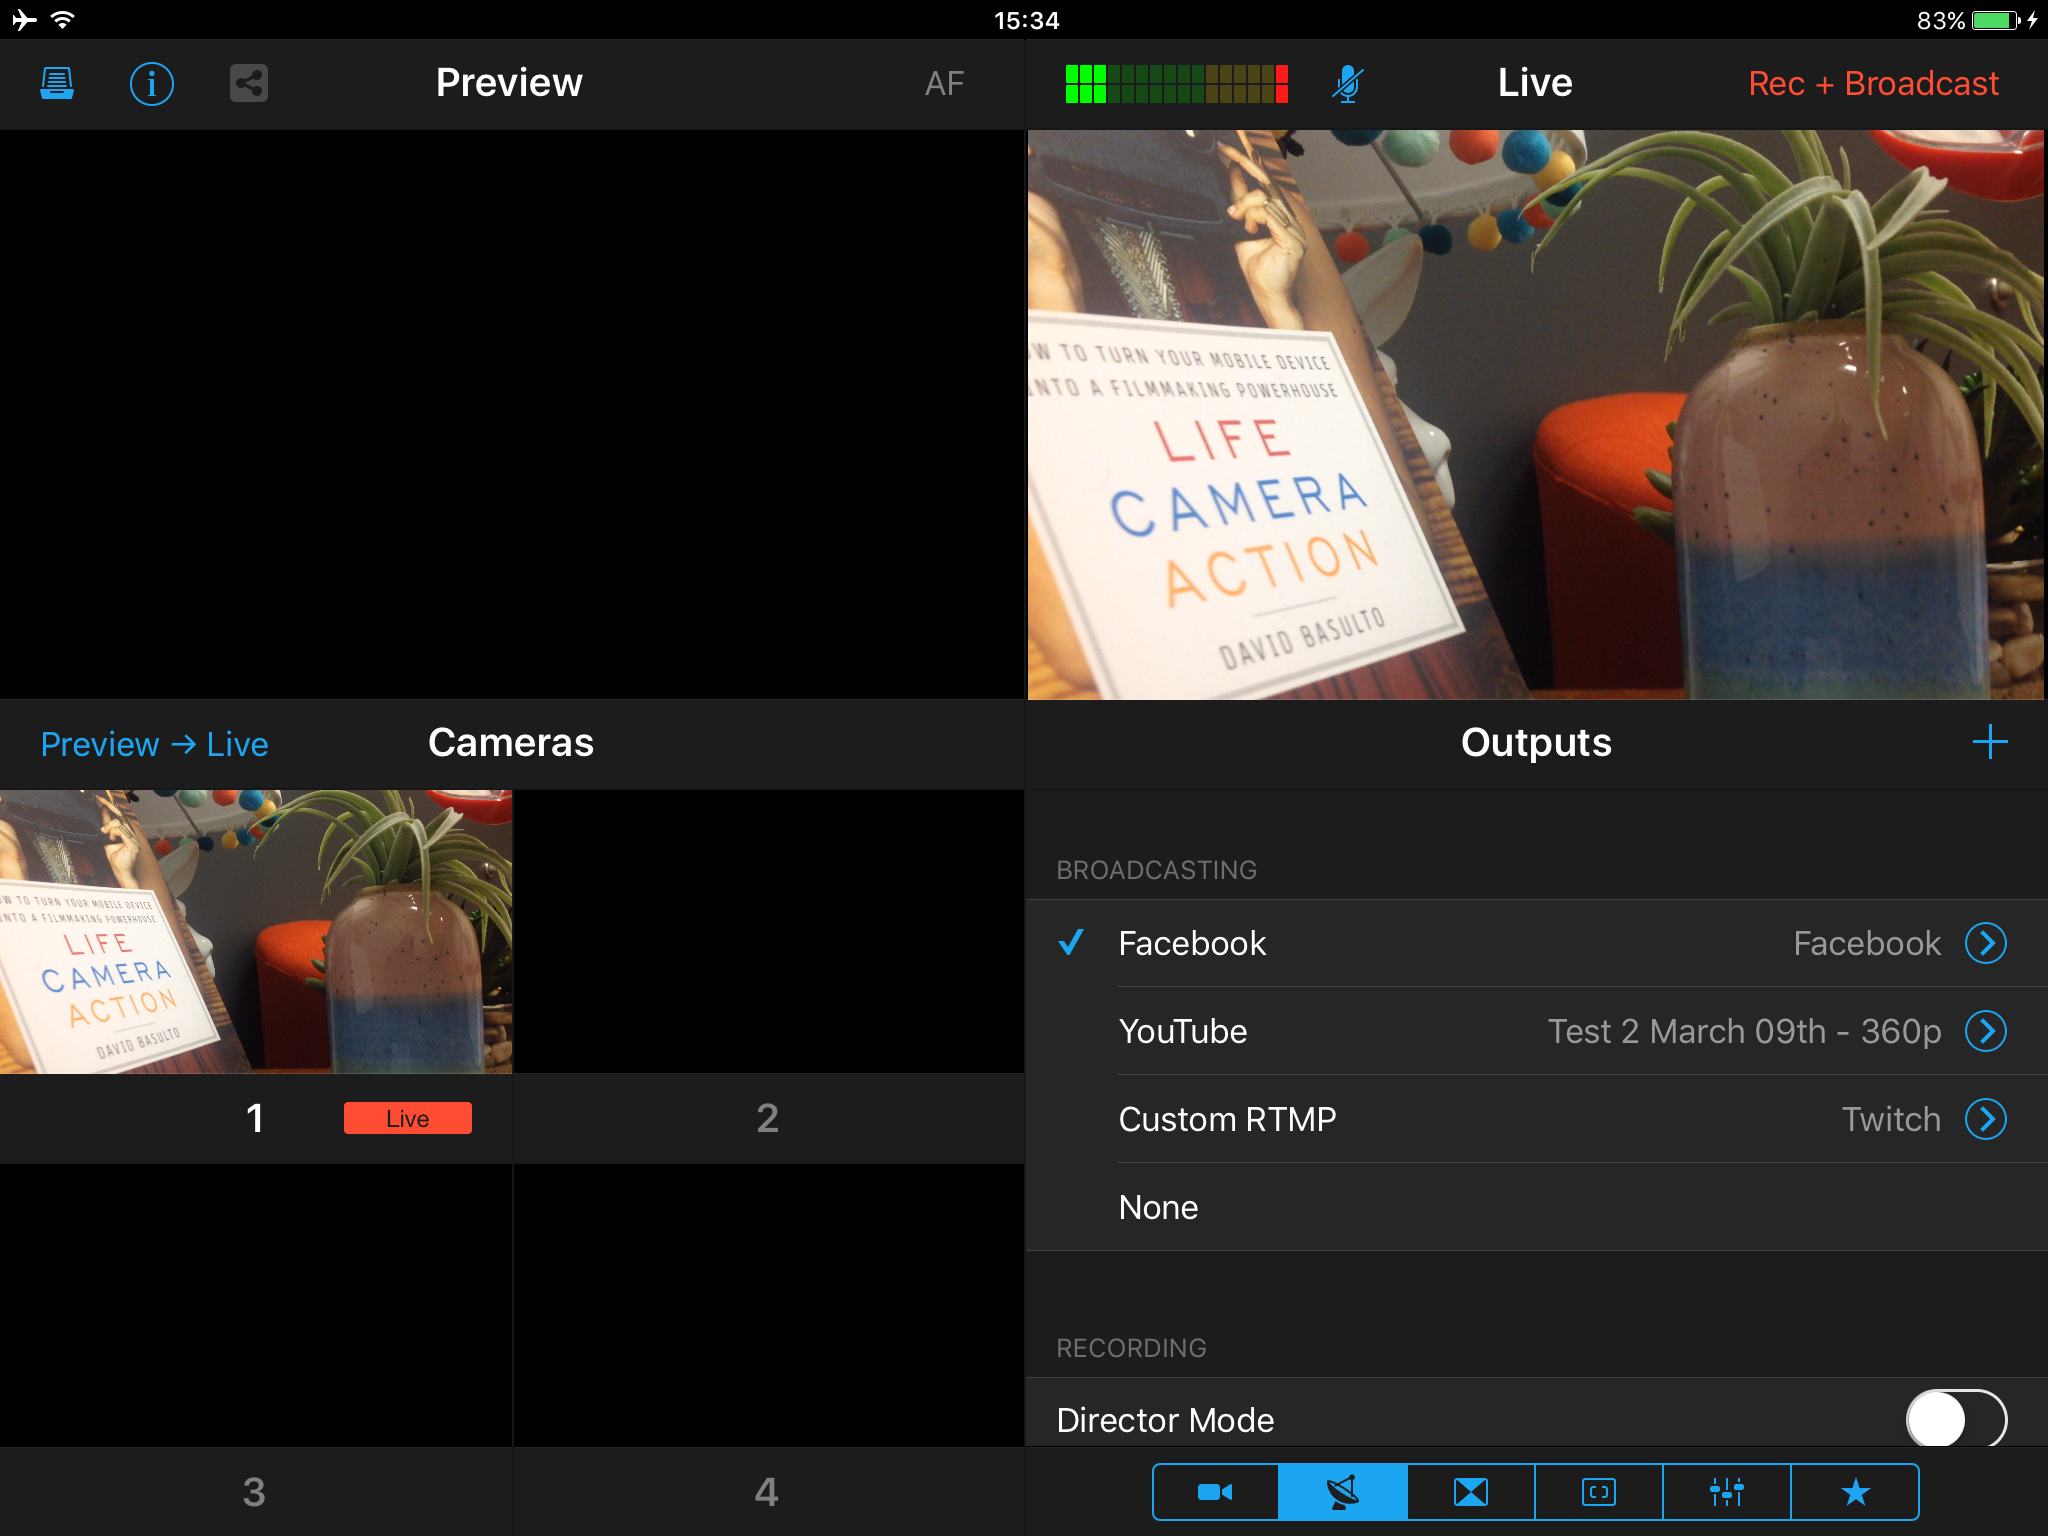
Task: Open the audio mixer sliders icon
Action: pos(1727,1492)
